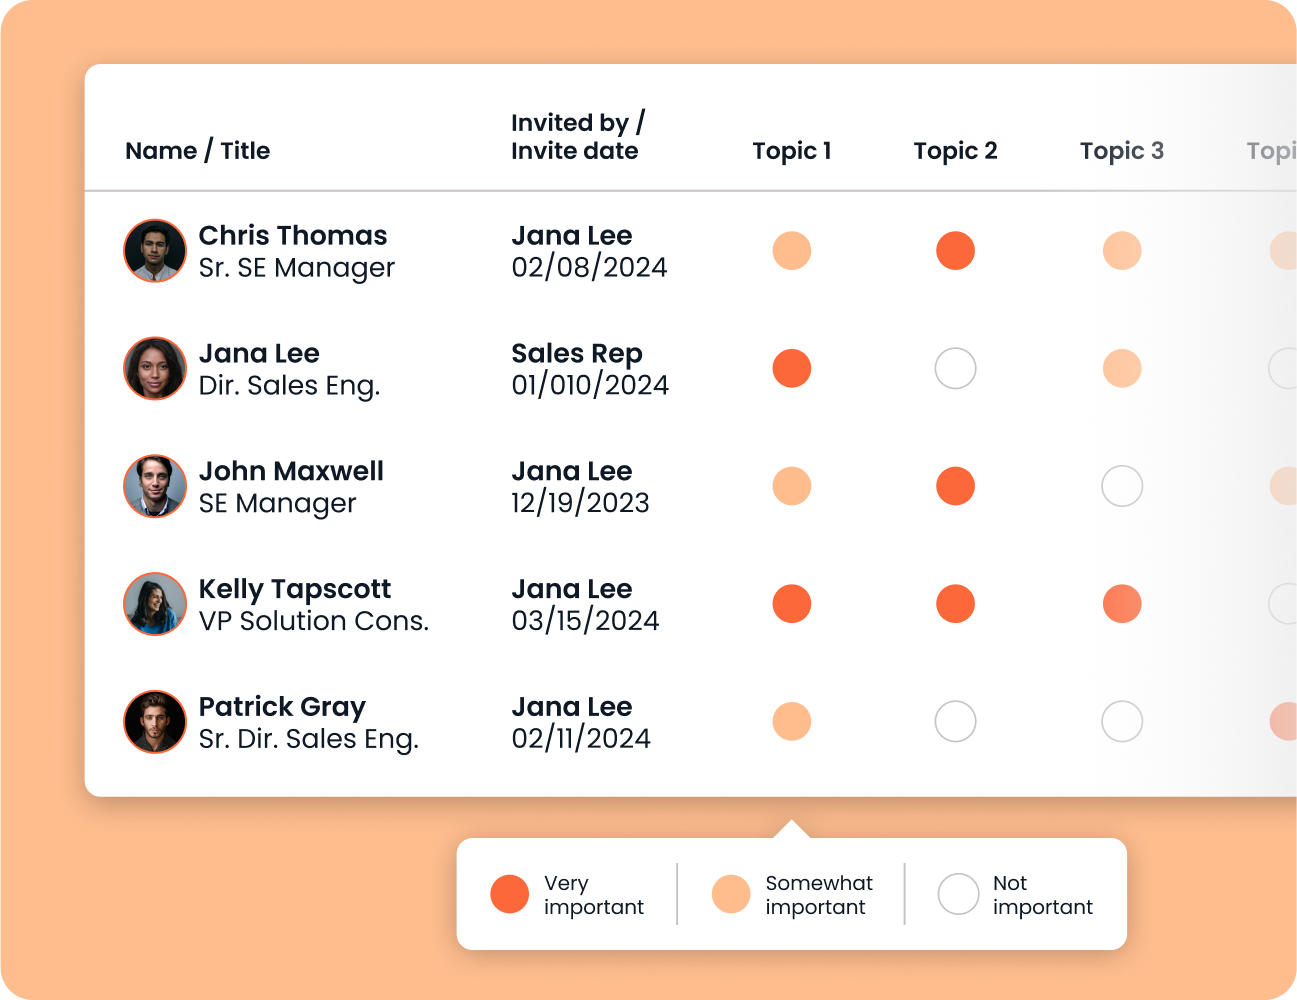Select Jana Lee's Topic 3 importance dot
This screenshot has width=1297, height=1000.
point(1122,369)
